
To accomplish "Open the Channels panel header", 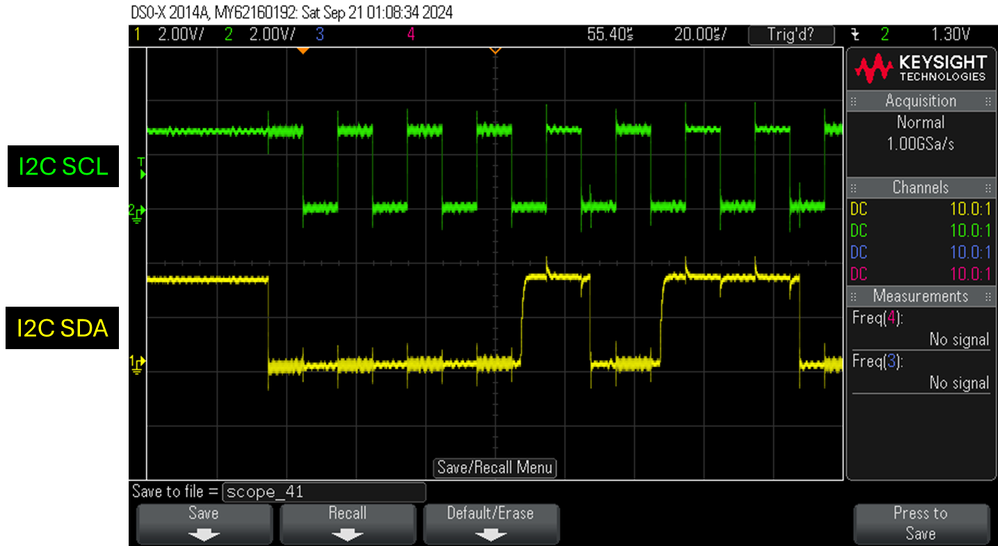I will (920, 187).
